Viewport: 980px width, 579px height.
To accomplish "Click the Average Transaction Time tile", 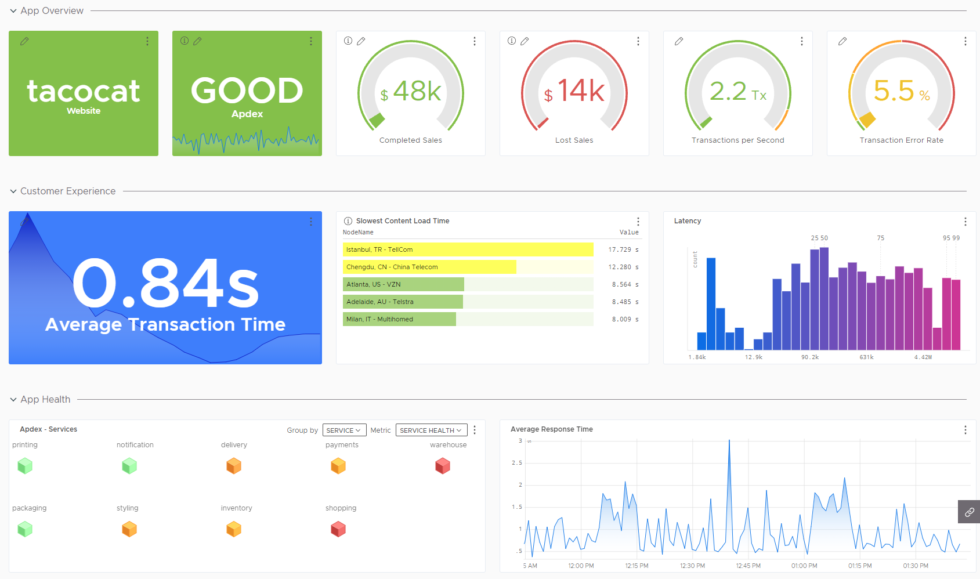I will 165,287.
